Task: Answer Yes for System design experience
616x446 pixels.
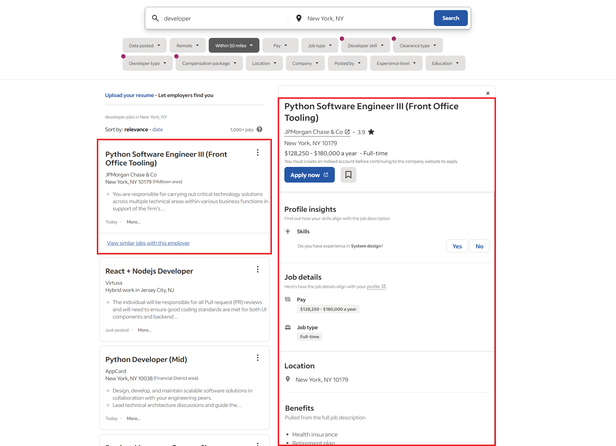Action: (x=457, y=246)
